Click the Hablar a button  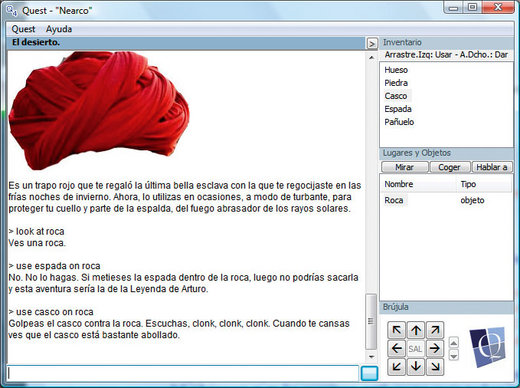tap(492, 167)
